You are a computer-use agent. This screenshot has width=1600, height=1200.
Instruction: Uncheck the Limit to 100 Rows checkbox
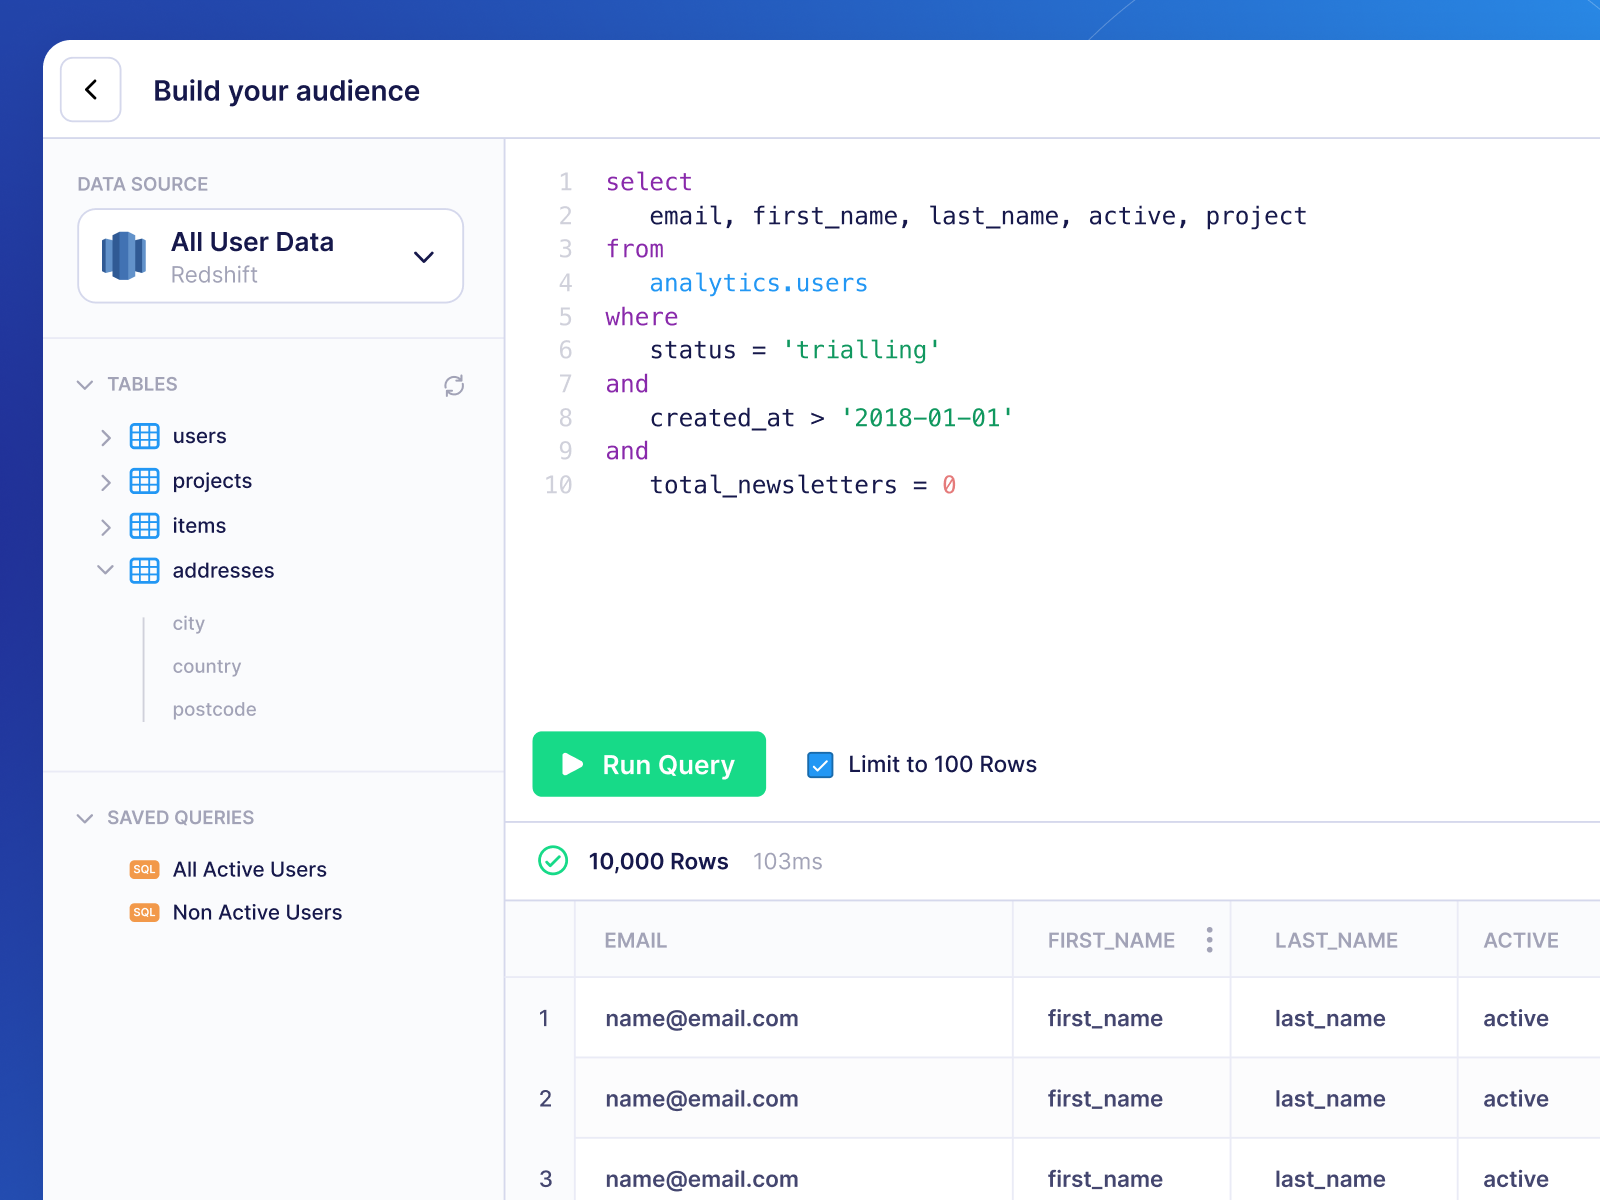click(x=820, y=764)
